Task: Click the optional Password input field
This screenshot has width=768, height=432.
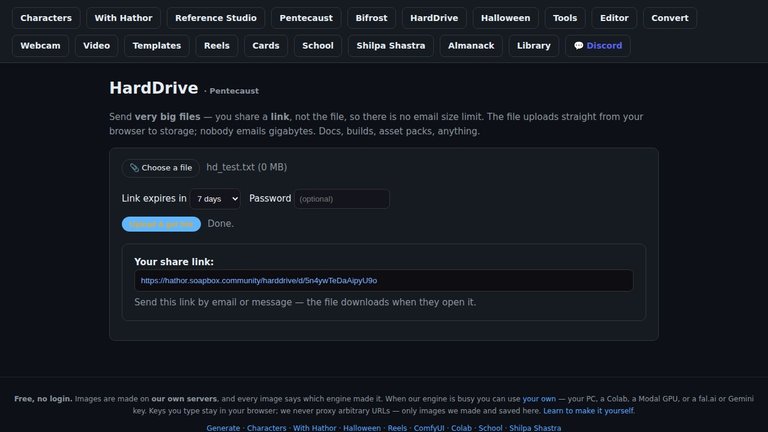Action: (x=342, y=199)
